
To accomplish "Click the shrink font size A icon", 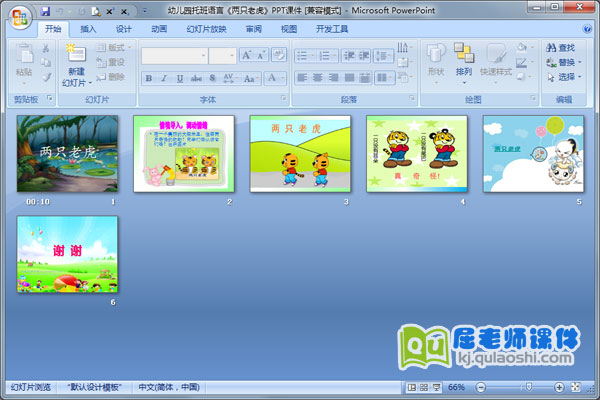I will (262, 55).
